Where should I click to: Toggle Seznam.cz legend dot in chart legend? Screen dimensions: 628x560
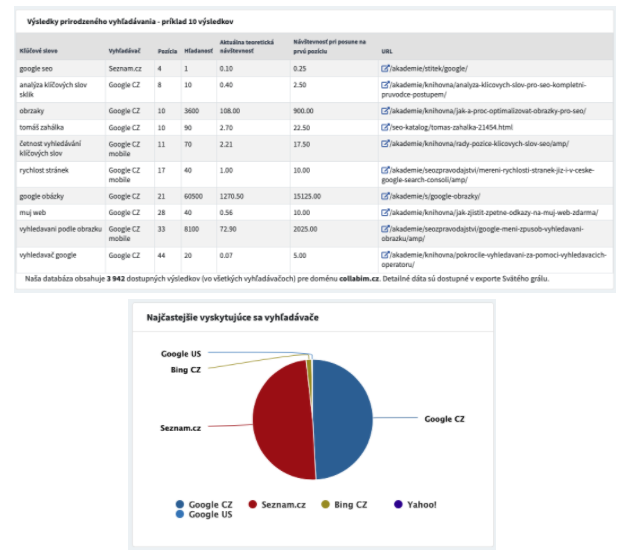pos(252,504)
